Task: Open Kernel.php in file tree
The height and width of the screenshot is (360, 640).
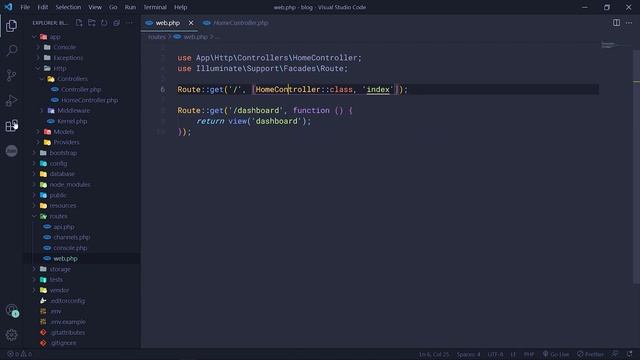Action: click(x=82, y=121)
